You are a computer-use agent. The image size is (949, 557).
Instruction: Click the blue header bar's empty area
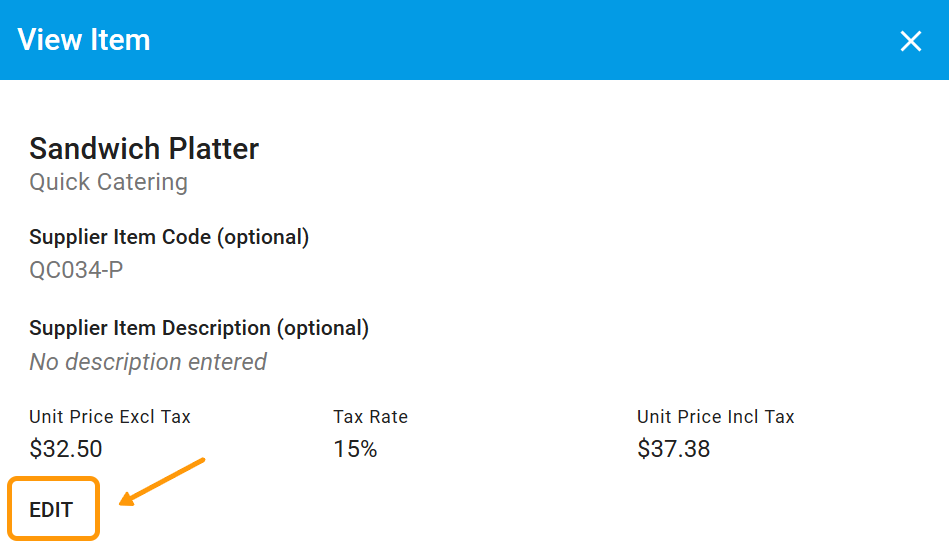coord(500,40)
